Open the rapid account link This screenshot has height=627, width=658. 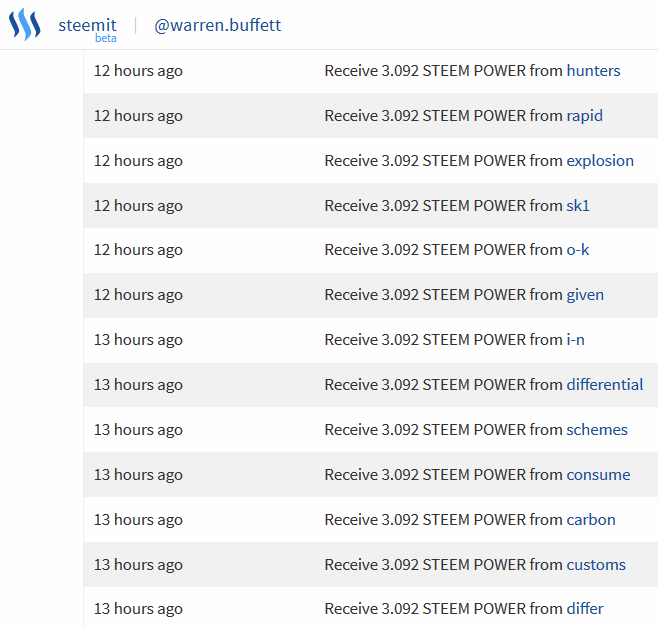pos(585,116)
